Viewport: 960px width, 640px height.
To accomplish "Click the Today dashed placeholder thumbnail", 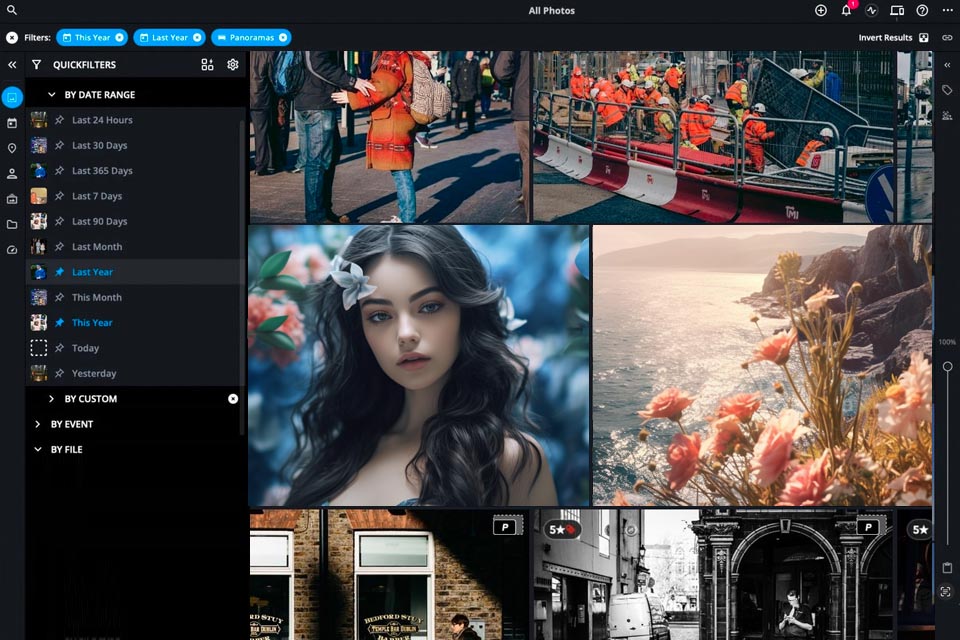I will tap(39, 348).
